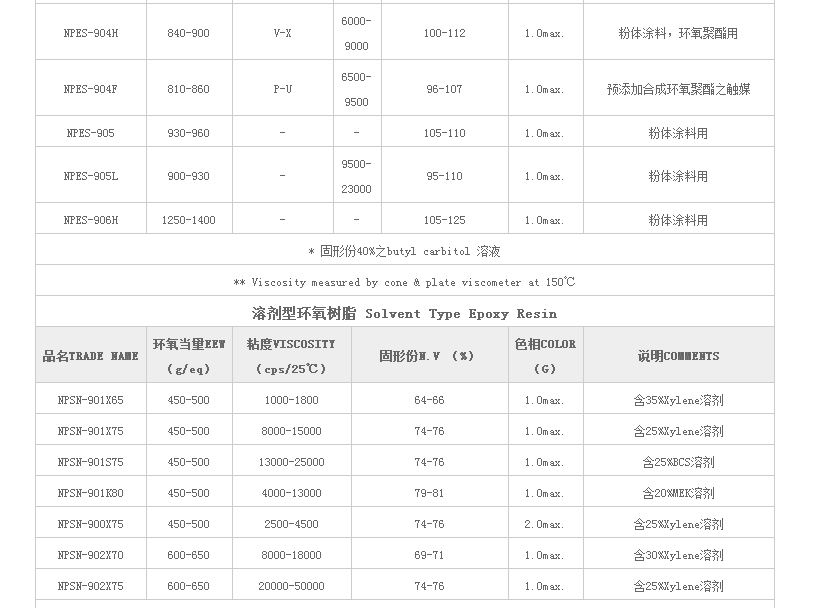The image size is (813, 608).
Task: Click the 固形份N.V (%) column header
Action: [x=428, y=356]
